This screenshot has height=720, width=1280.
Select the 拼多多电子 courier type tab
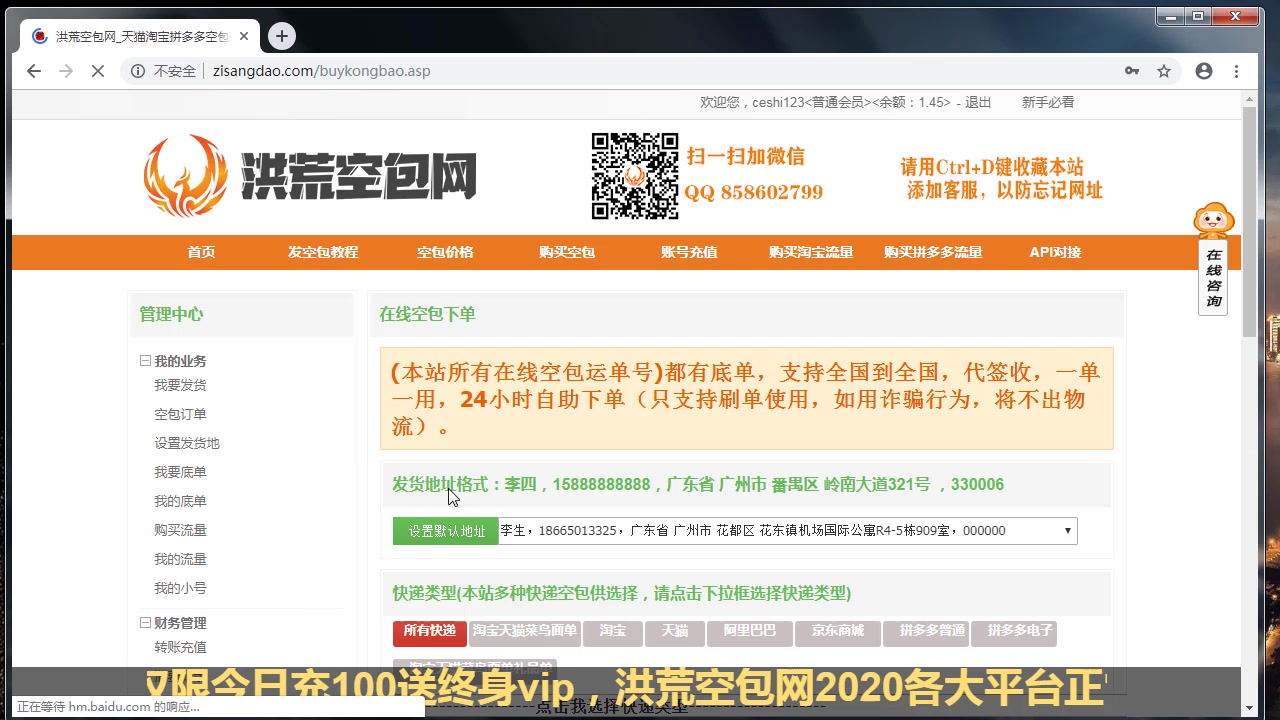pyautogui.click(x=1014, y=632)
